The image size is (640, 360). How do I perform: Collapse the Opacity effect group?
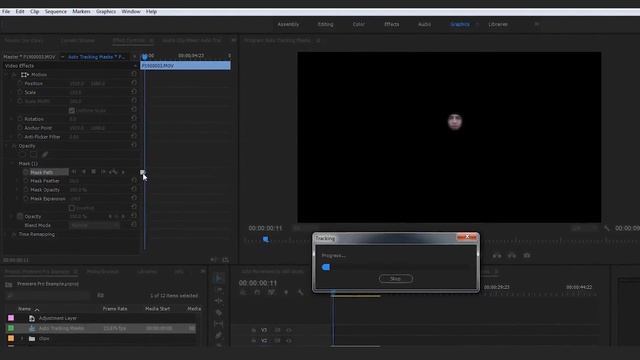click(6, 146)
